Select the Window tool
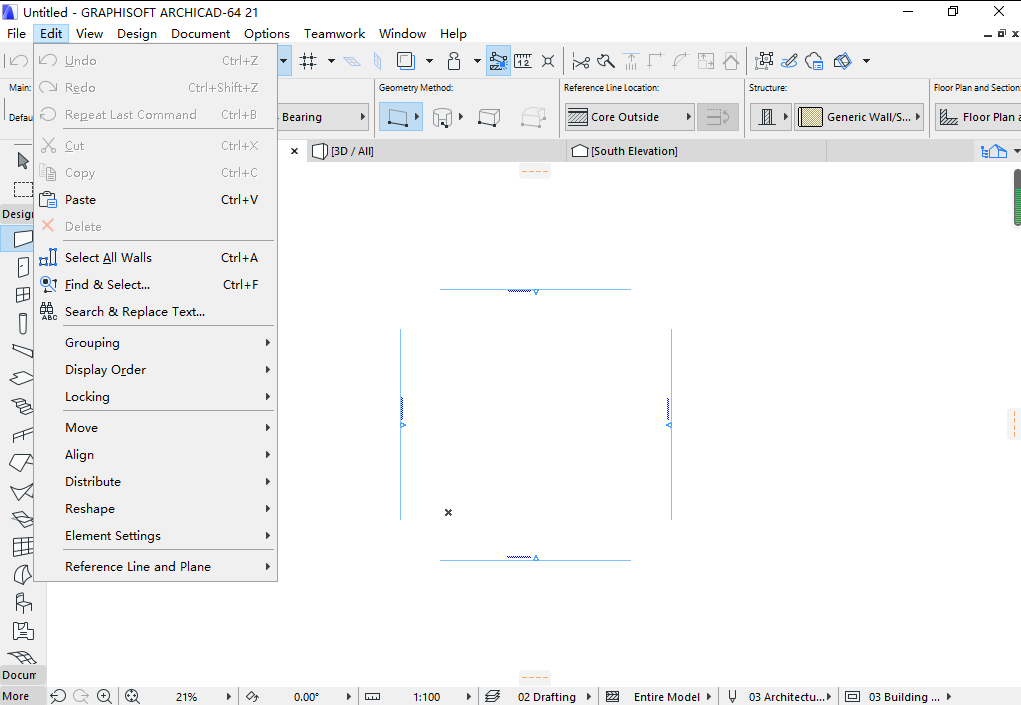 (23, 295)
